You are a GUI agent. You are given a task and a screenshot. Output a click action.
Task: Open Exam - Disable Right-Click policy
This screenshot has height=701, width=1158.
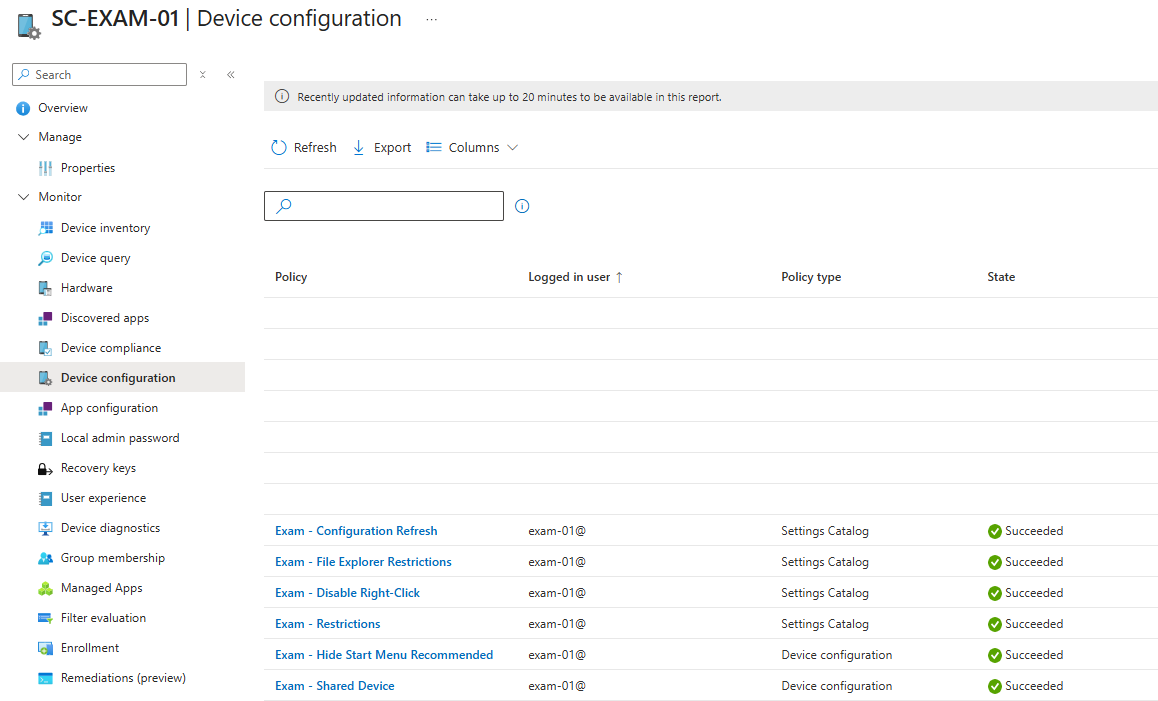347,593
